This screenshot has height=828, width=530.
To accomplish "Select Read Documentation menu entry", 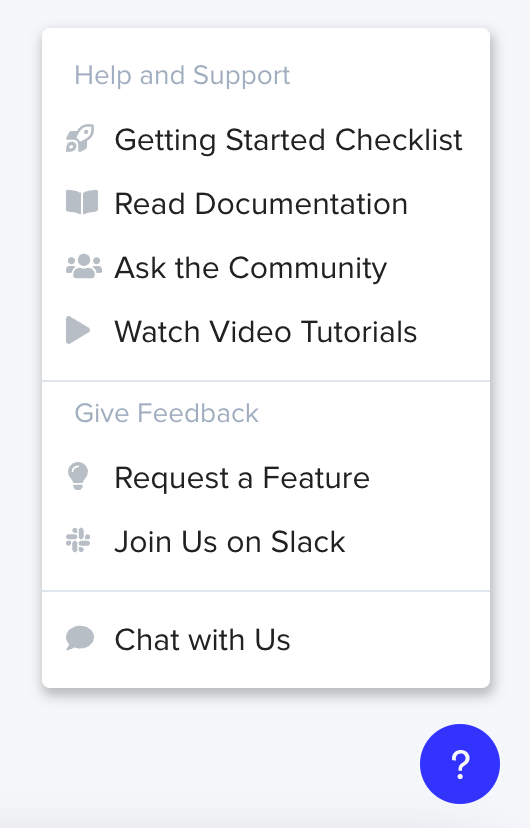I will (266, 203).
